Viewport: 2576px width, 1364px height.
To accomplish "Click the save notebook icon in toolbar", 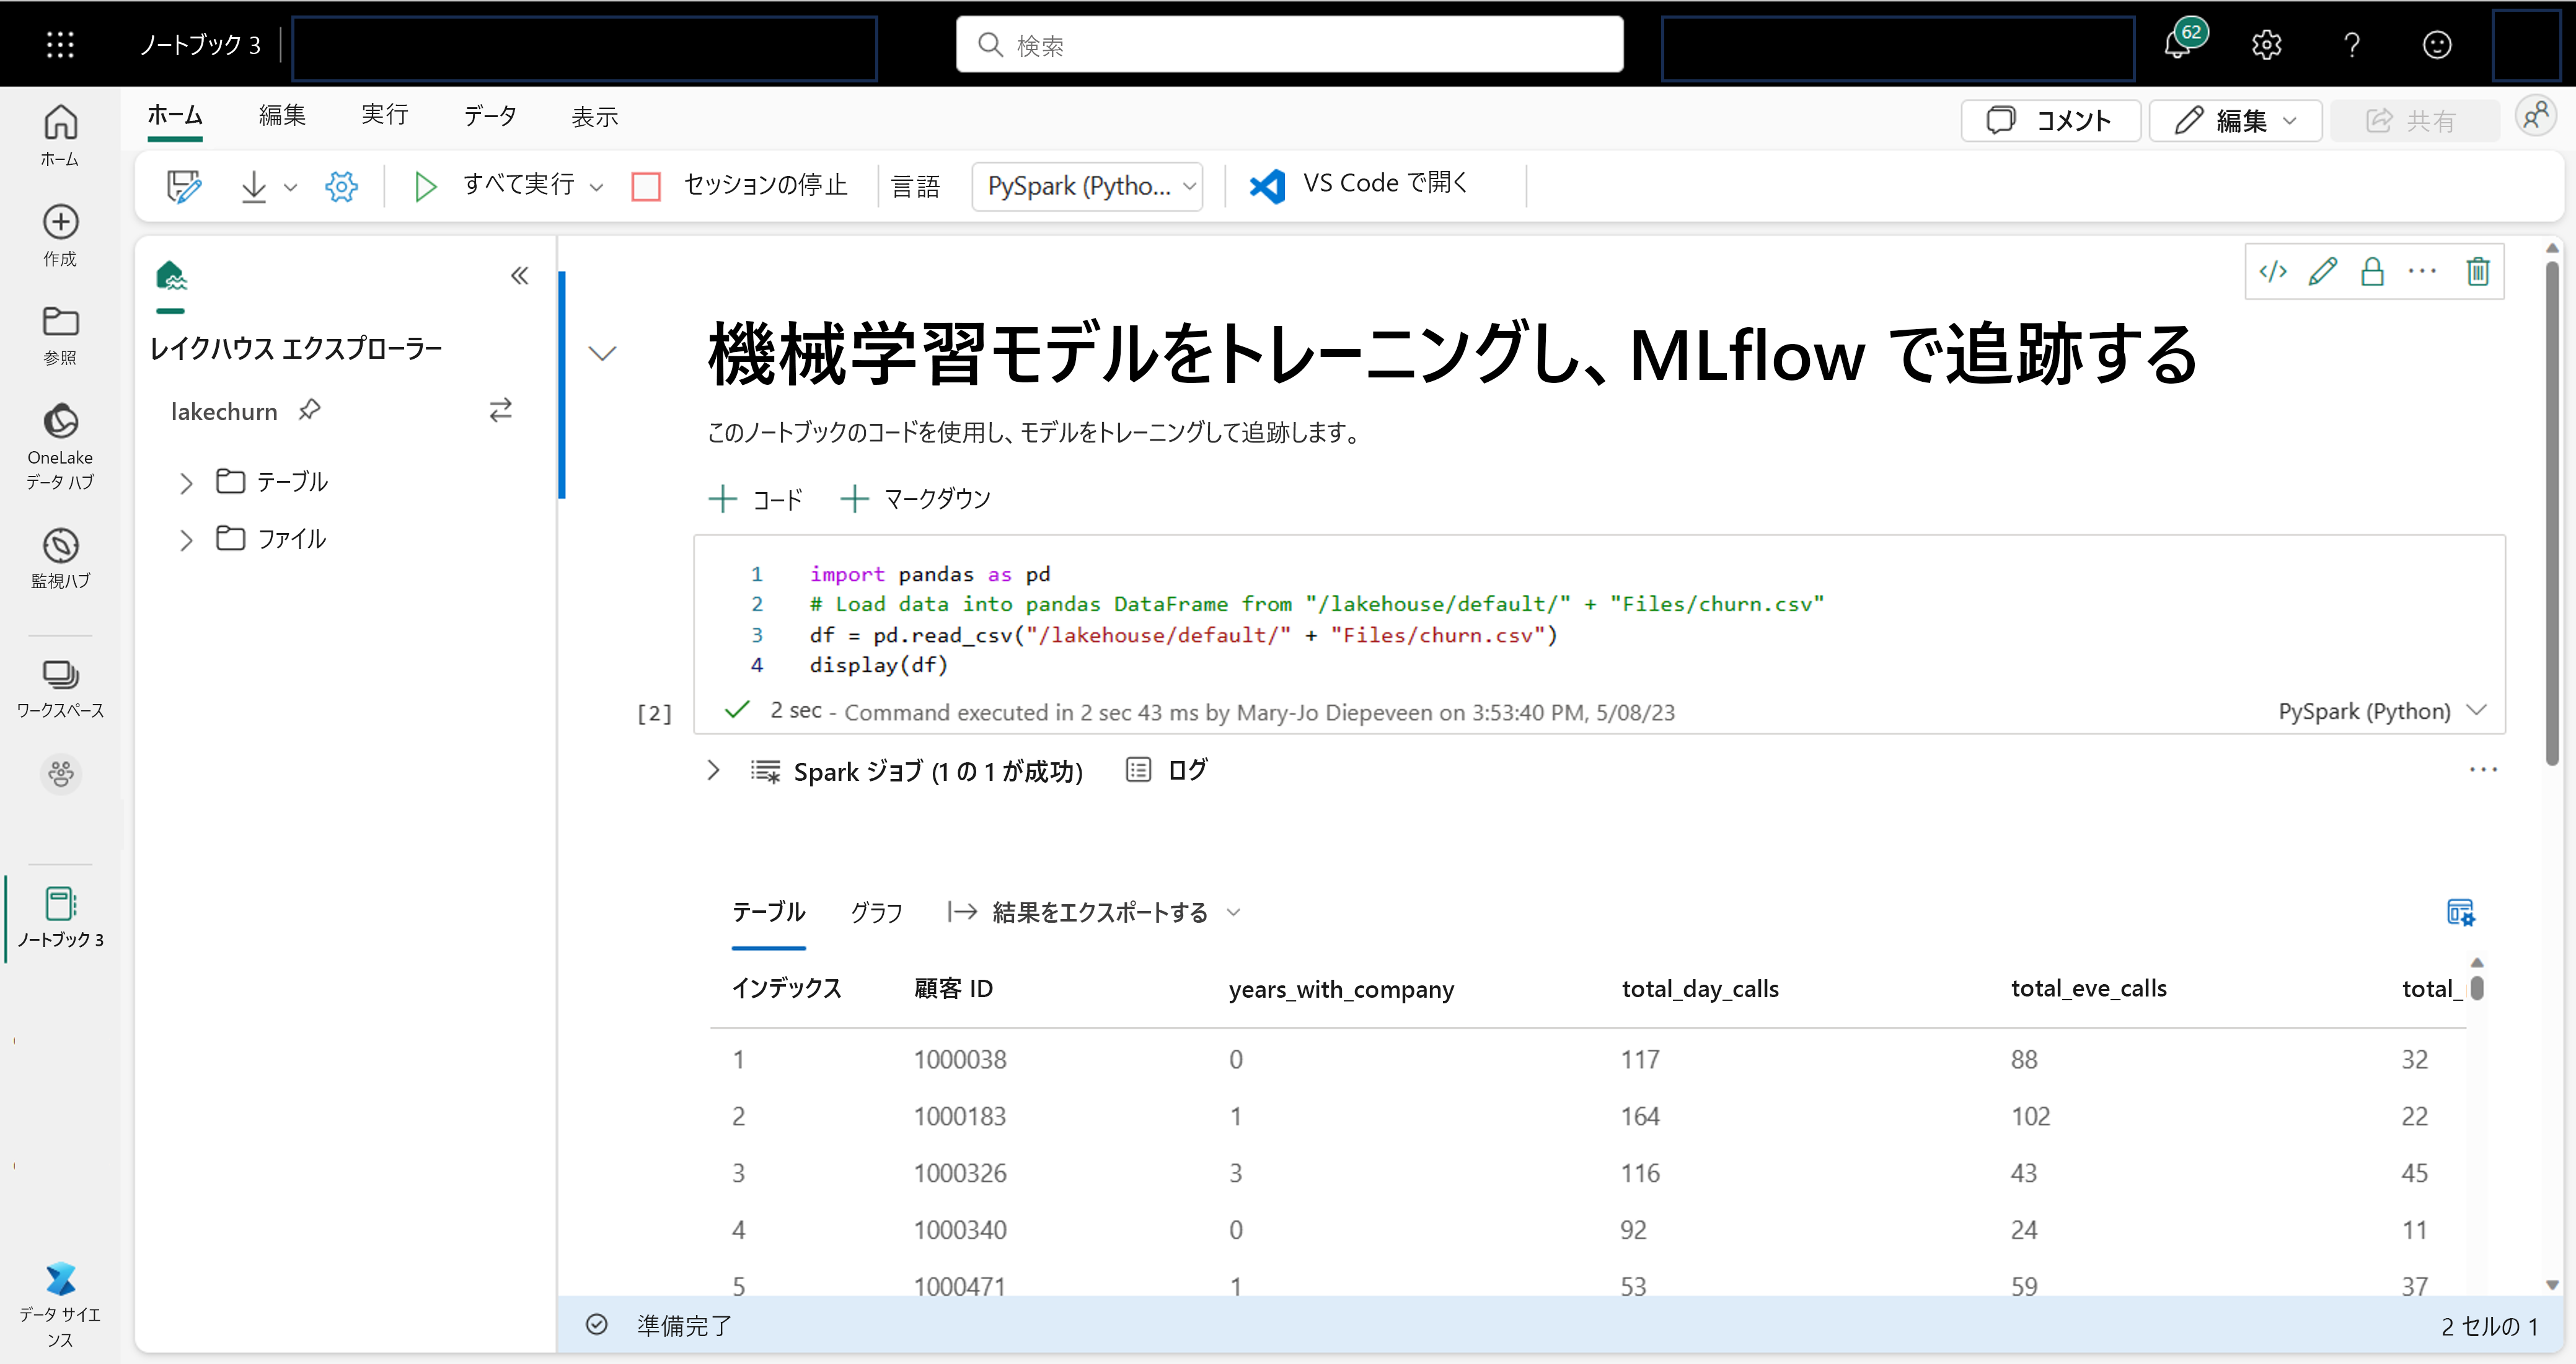I will [184, 186].
